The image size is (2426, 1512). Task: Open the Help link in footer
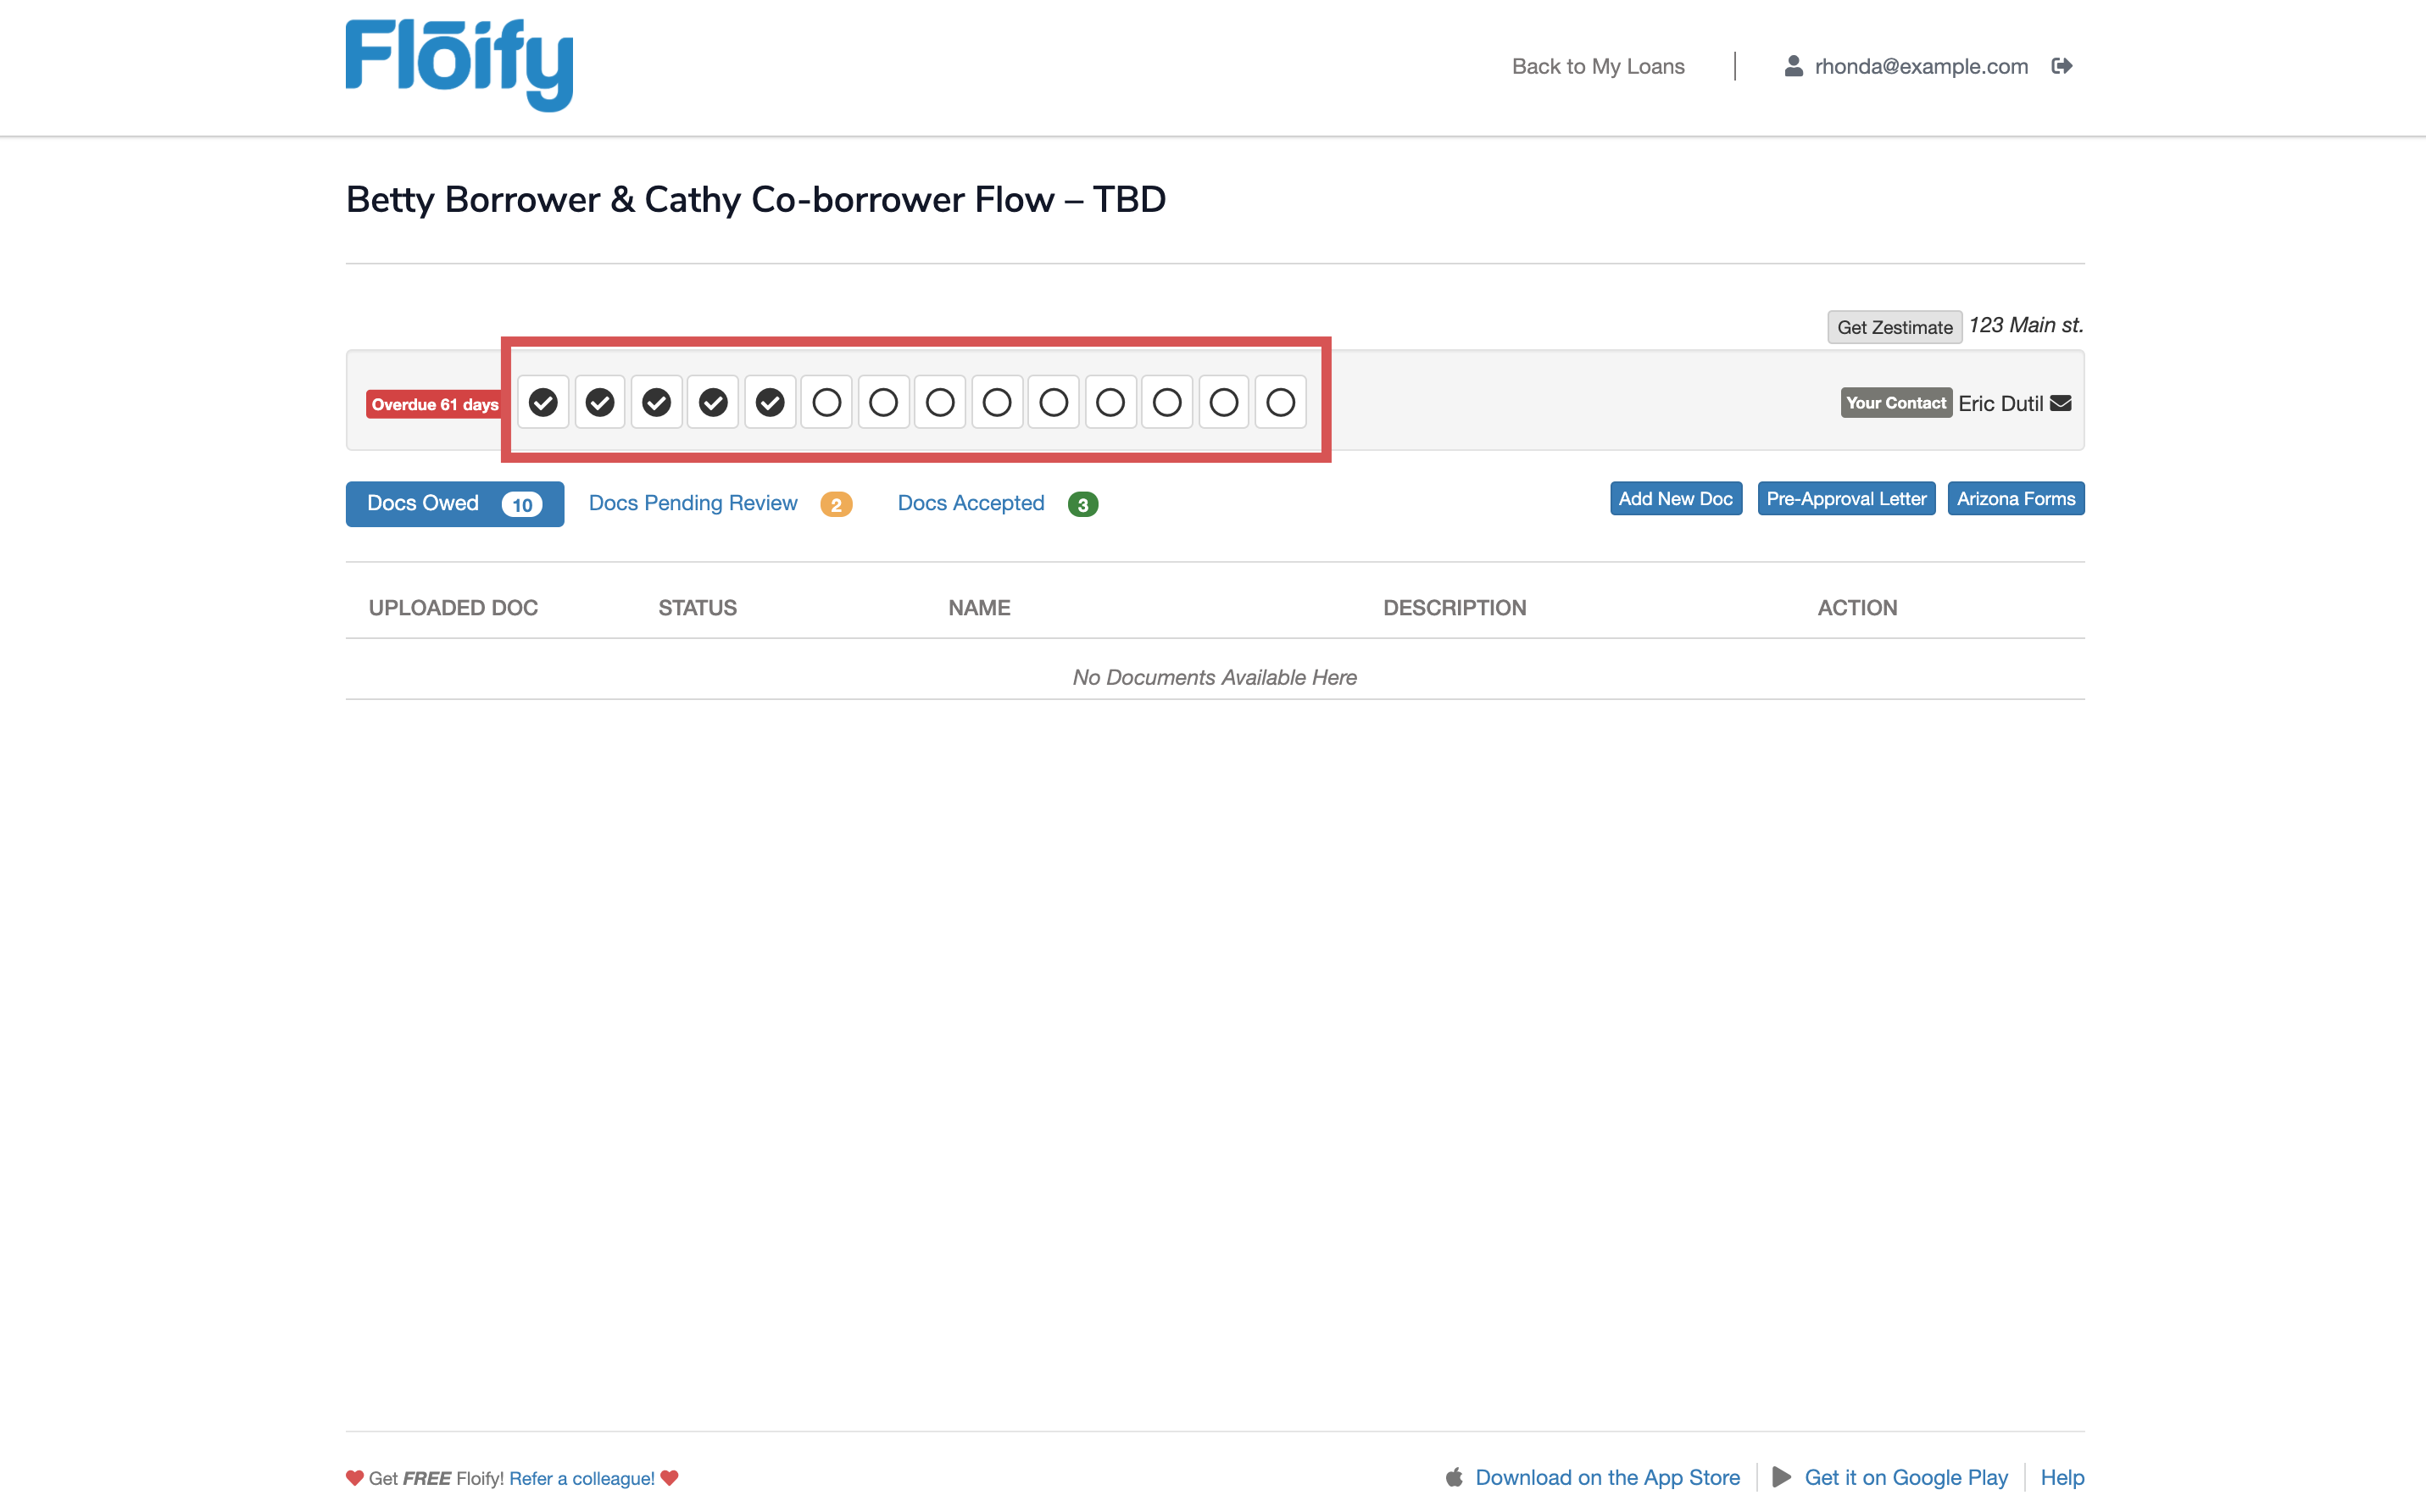click(2061, 1477)
